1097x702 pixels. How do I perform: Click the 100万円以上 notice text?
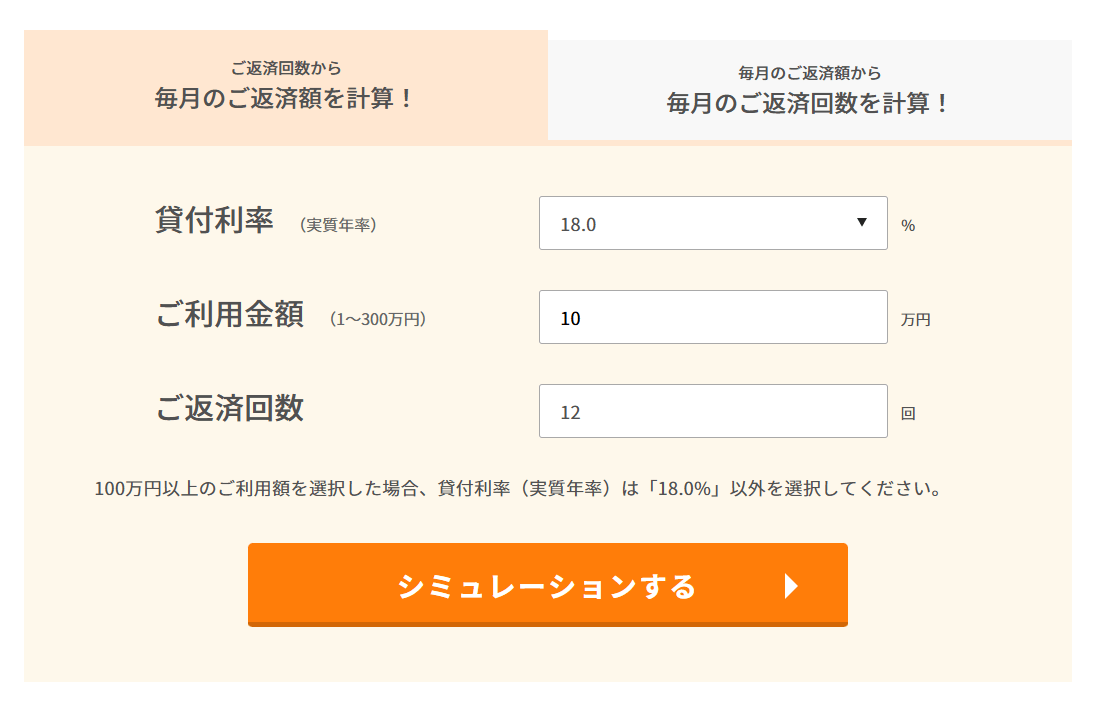tap(518, 490)
